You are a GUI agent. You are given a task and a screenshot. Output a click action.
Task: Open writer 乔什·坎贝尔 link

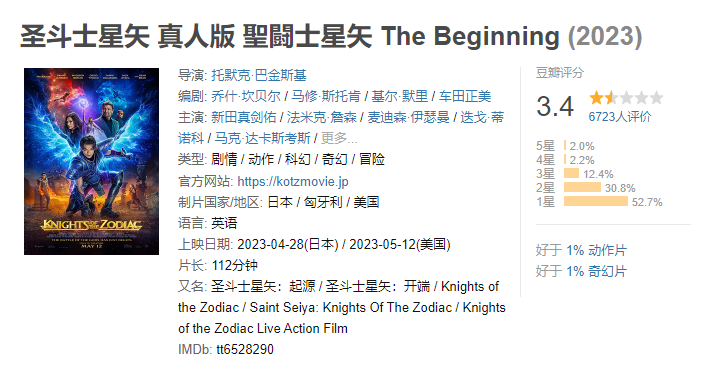click(x=246, y=96)
